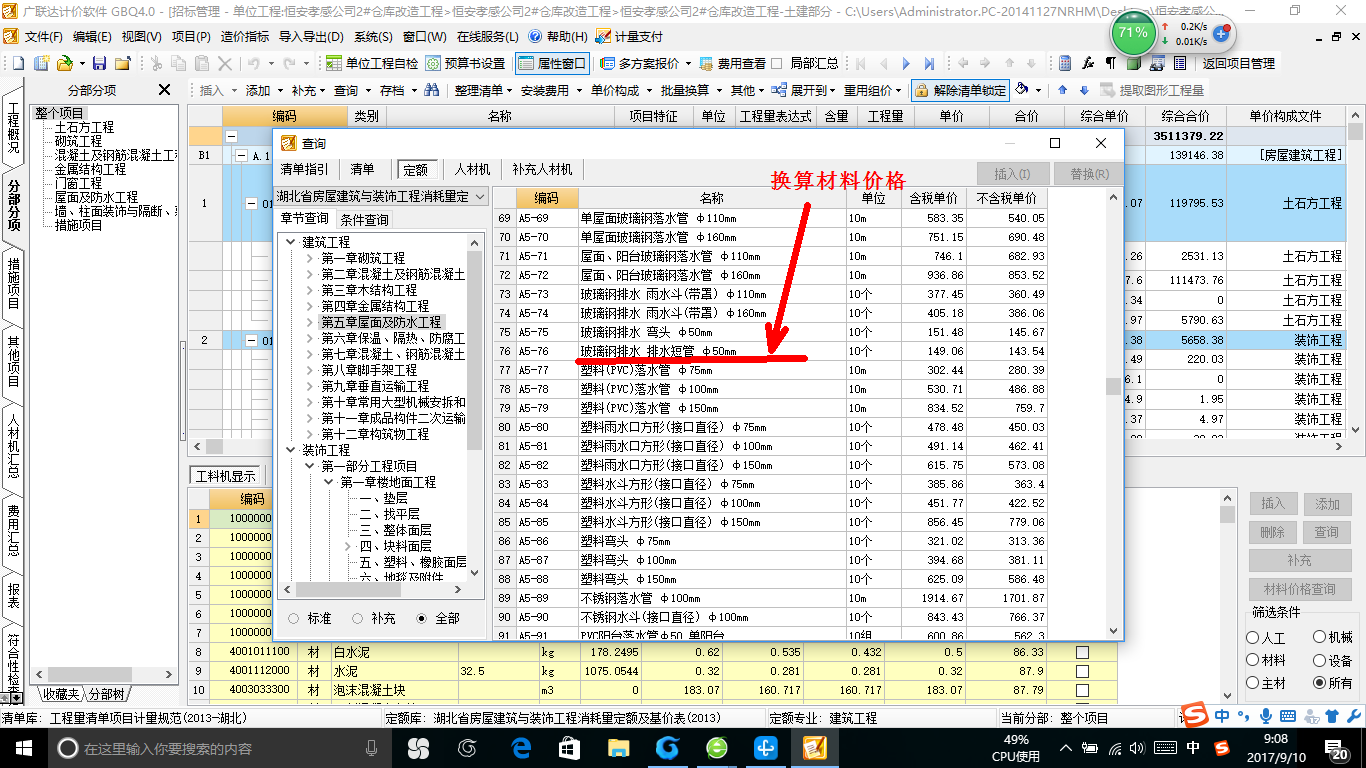This screenshot has width=1366, height=768.
Task: Open the Microsoft Store taskbar icon
Action: click(x=570, y=747)
